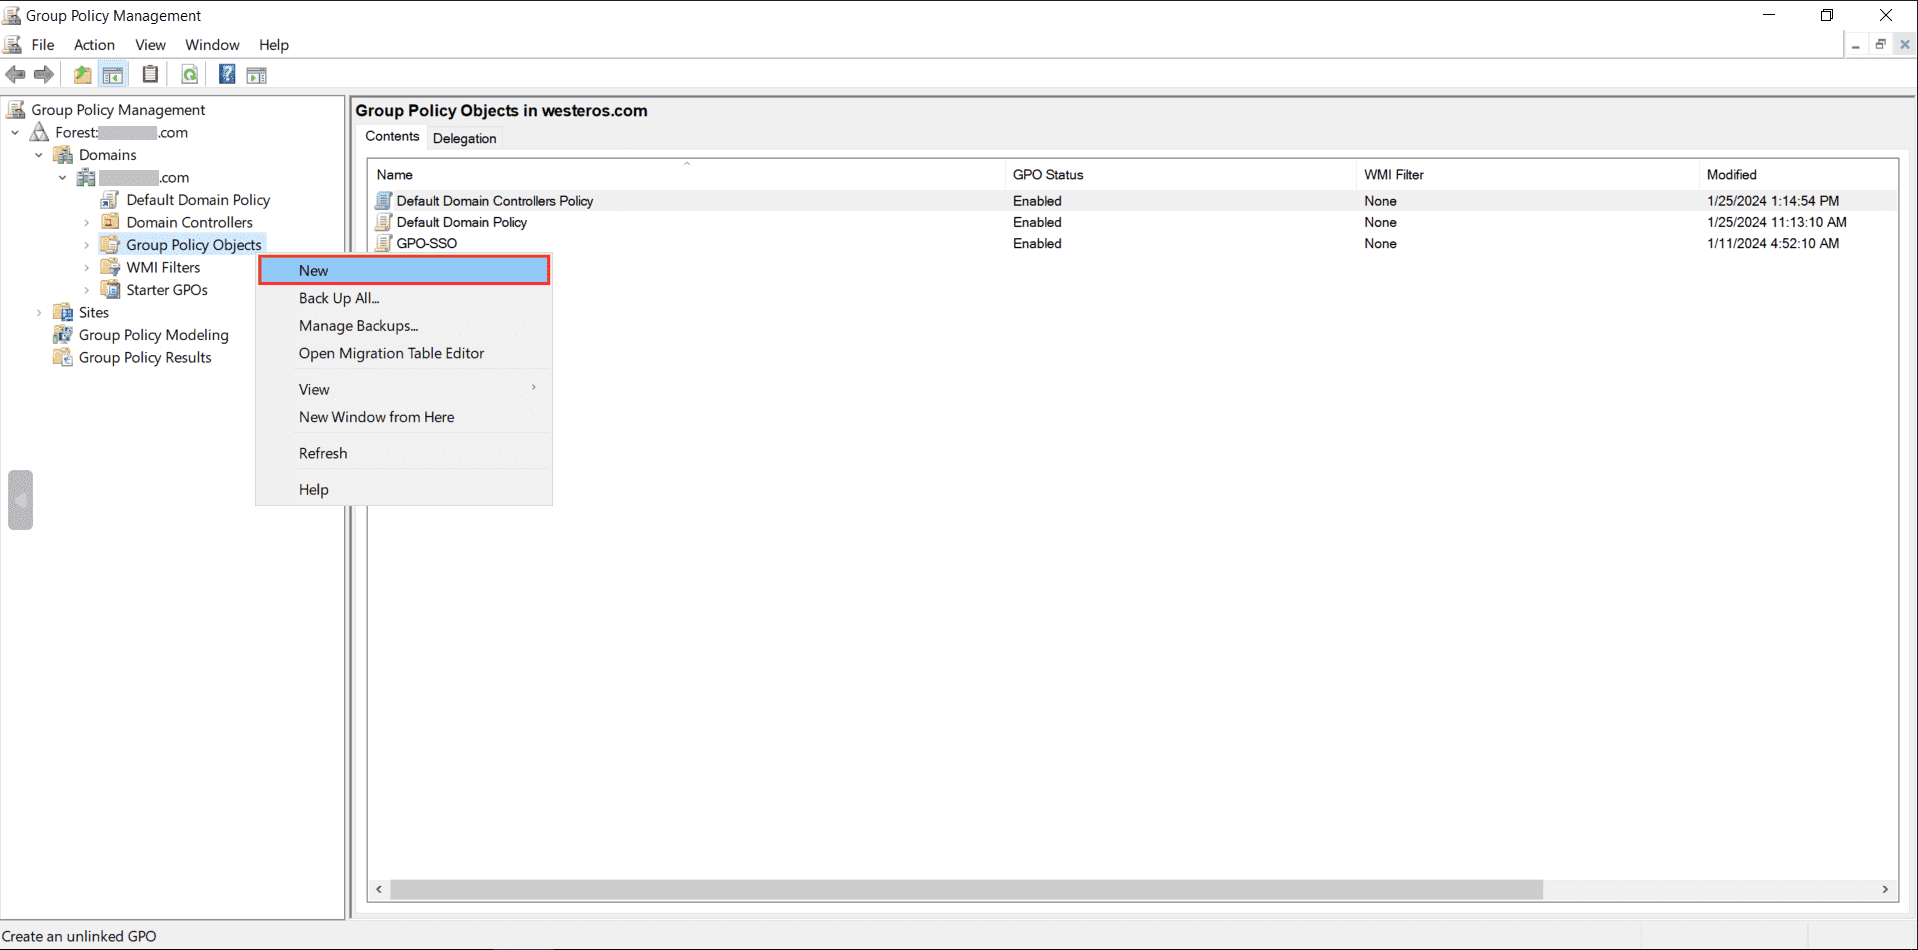Switch to the Delegation tab
This screenshot has height=950, width=1918.
coord(464,138)
